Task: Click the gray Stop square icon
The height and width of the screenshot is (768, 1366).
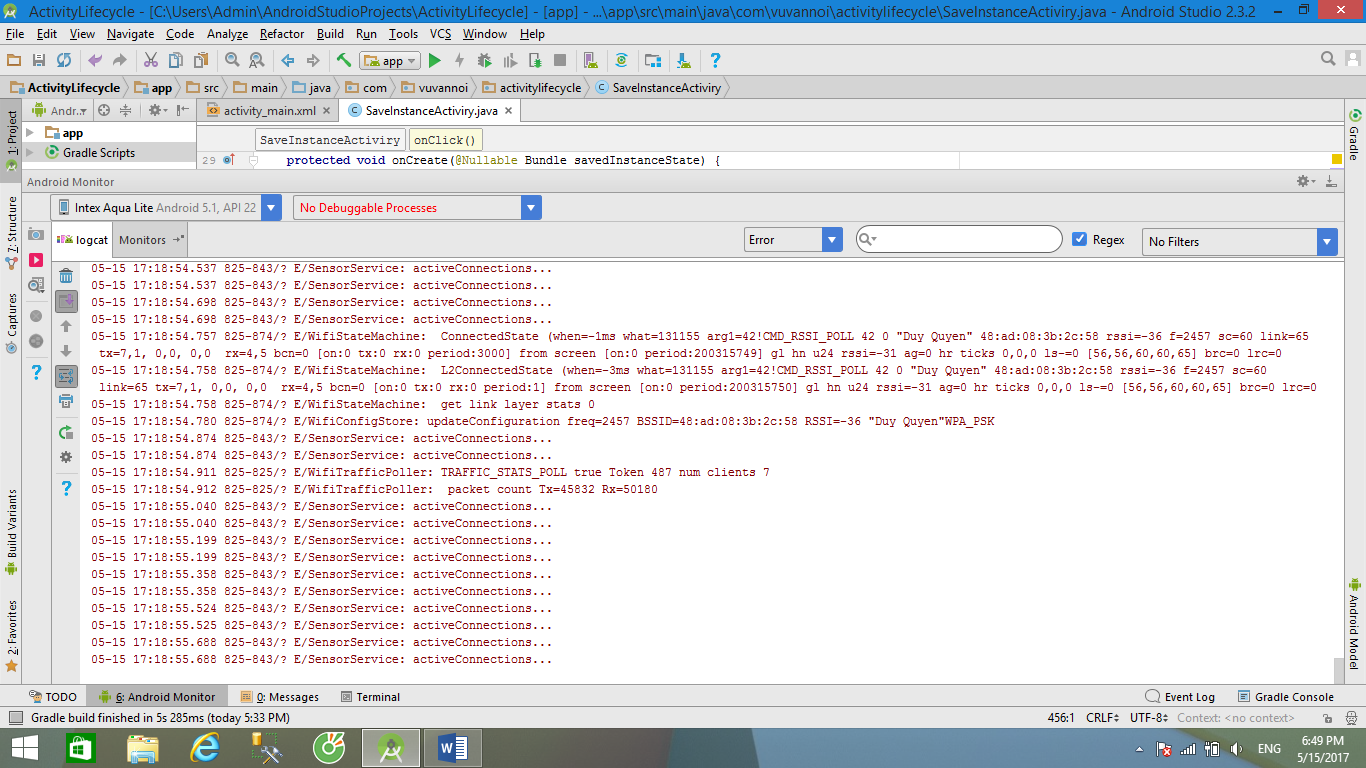Action: click(x=560, y=61)
